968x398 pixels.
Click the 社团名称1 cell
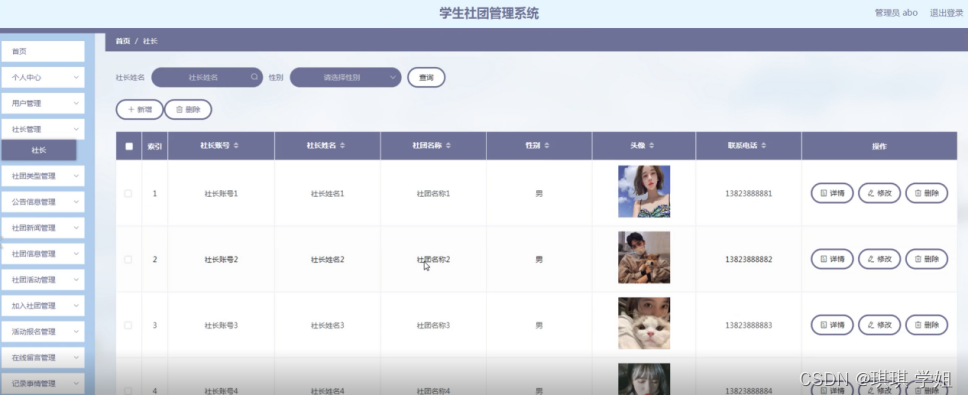tap(433, 193)
